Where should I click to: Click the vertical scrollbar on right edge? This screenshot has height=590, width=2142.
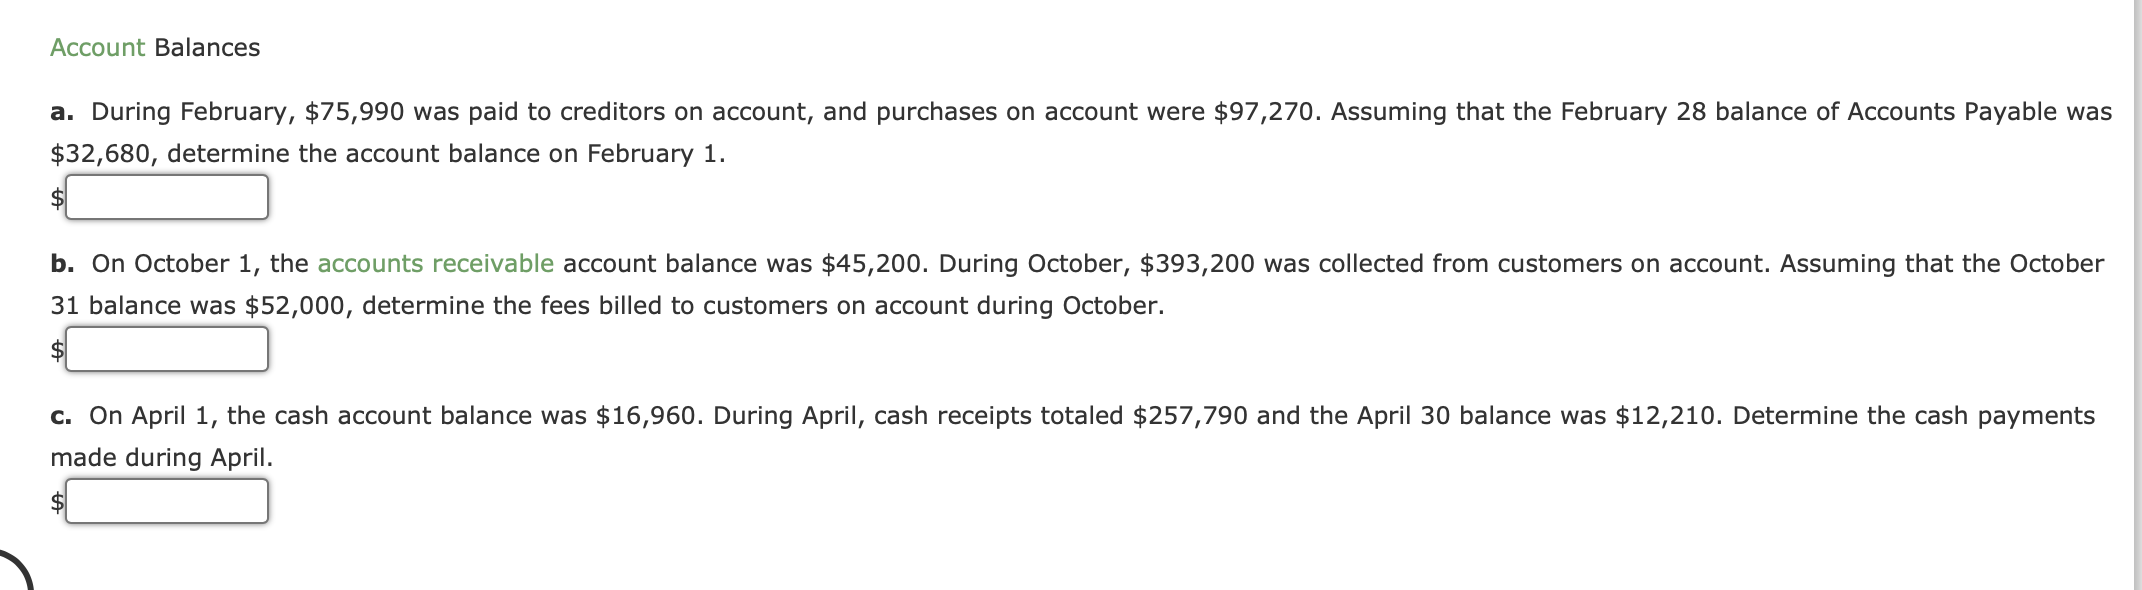coord(2137,295)
